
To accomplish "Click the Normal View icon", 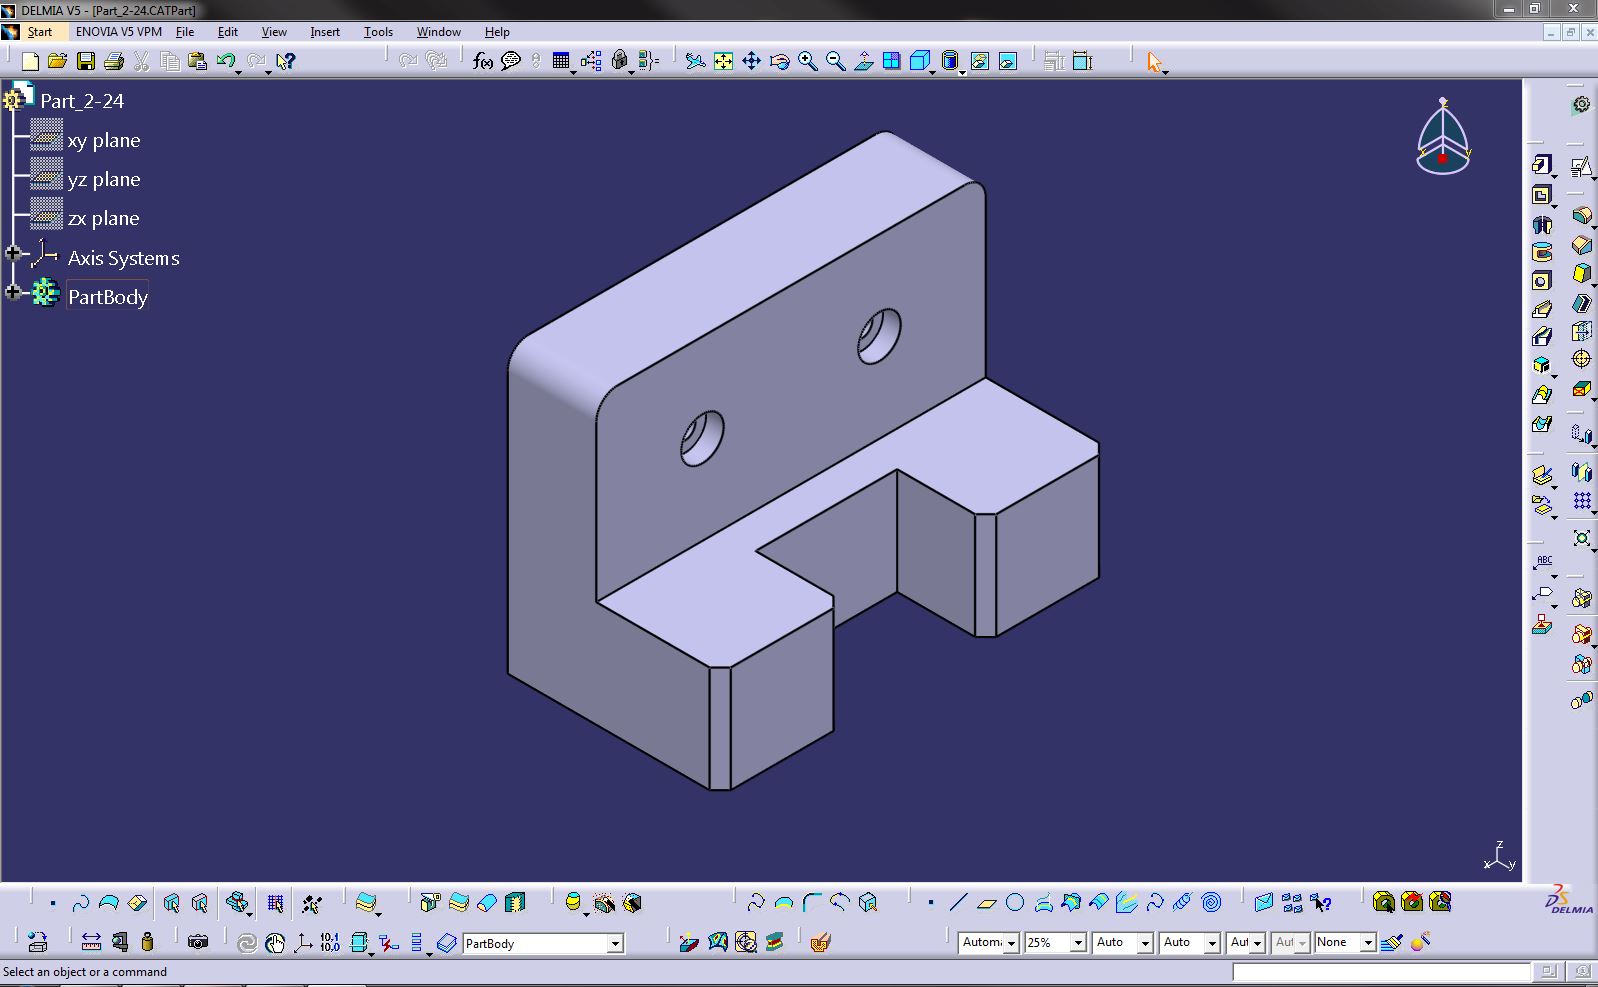I will pyautogui.click(x=864, y=62).
